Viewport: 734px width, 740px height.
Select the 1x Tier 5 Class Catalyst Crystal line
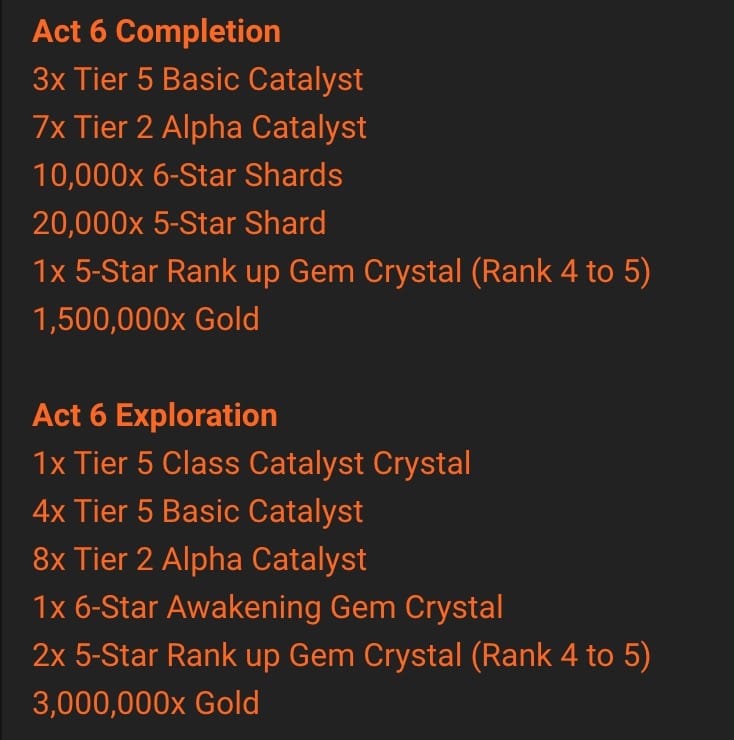pos(252,463)
